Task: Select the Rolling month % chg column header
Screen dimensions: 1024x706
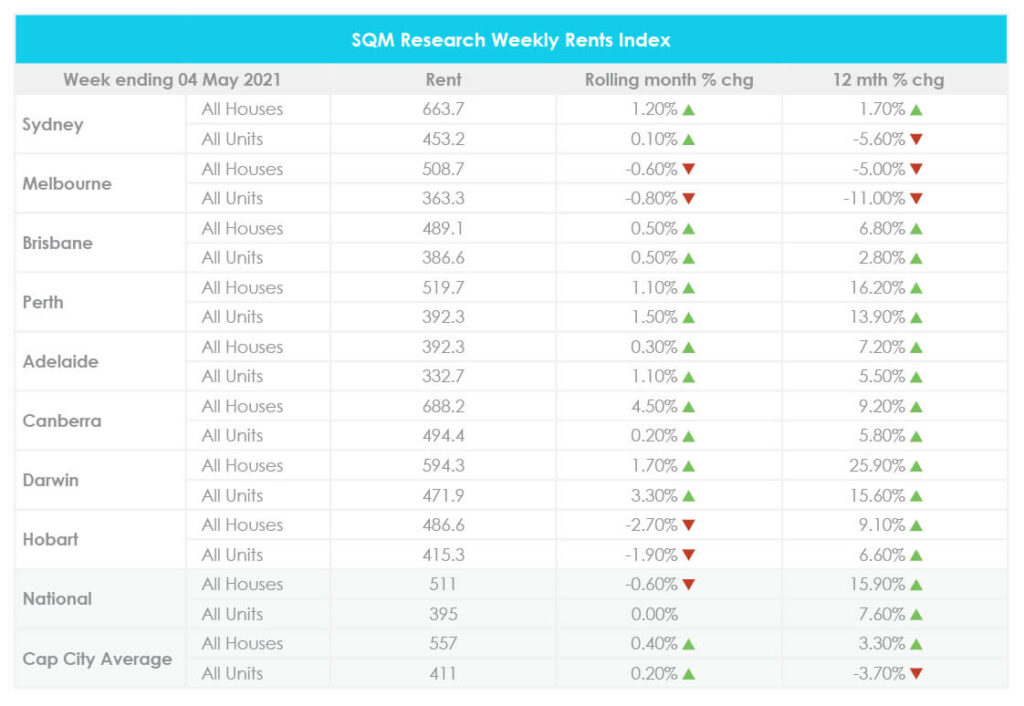Action: [669, 79]
